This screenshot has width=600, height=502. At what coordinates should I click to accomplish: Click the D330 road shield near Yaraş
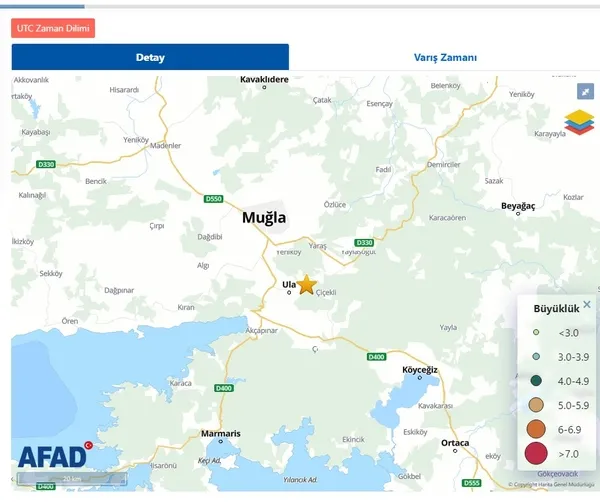pos(364,243)
